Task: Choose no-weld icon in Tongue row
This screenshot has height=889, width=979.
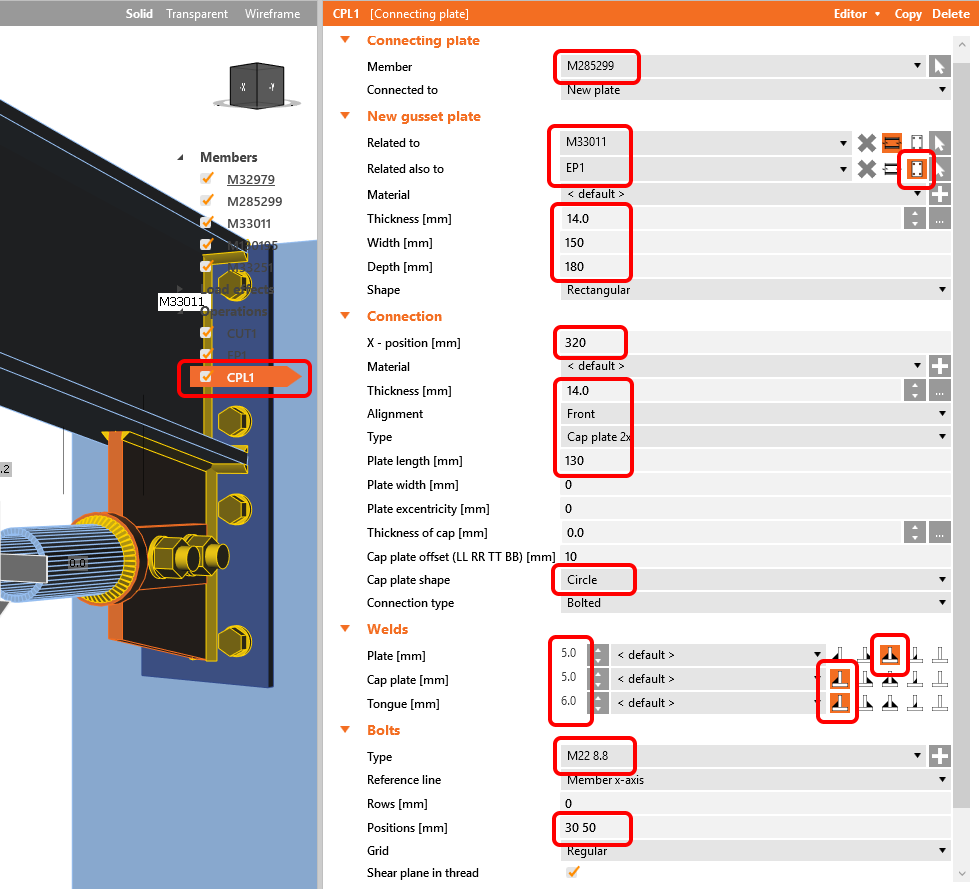Action: 940,703
